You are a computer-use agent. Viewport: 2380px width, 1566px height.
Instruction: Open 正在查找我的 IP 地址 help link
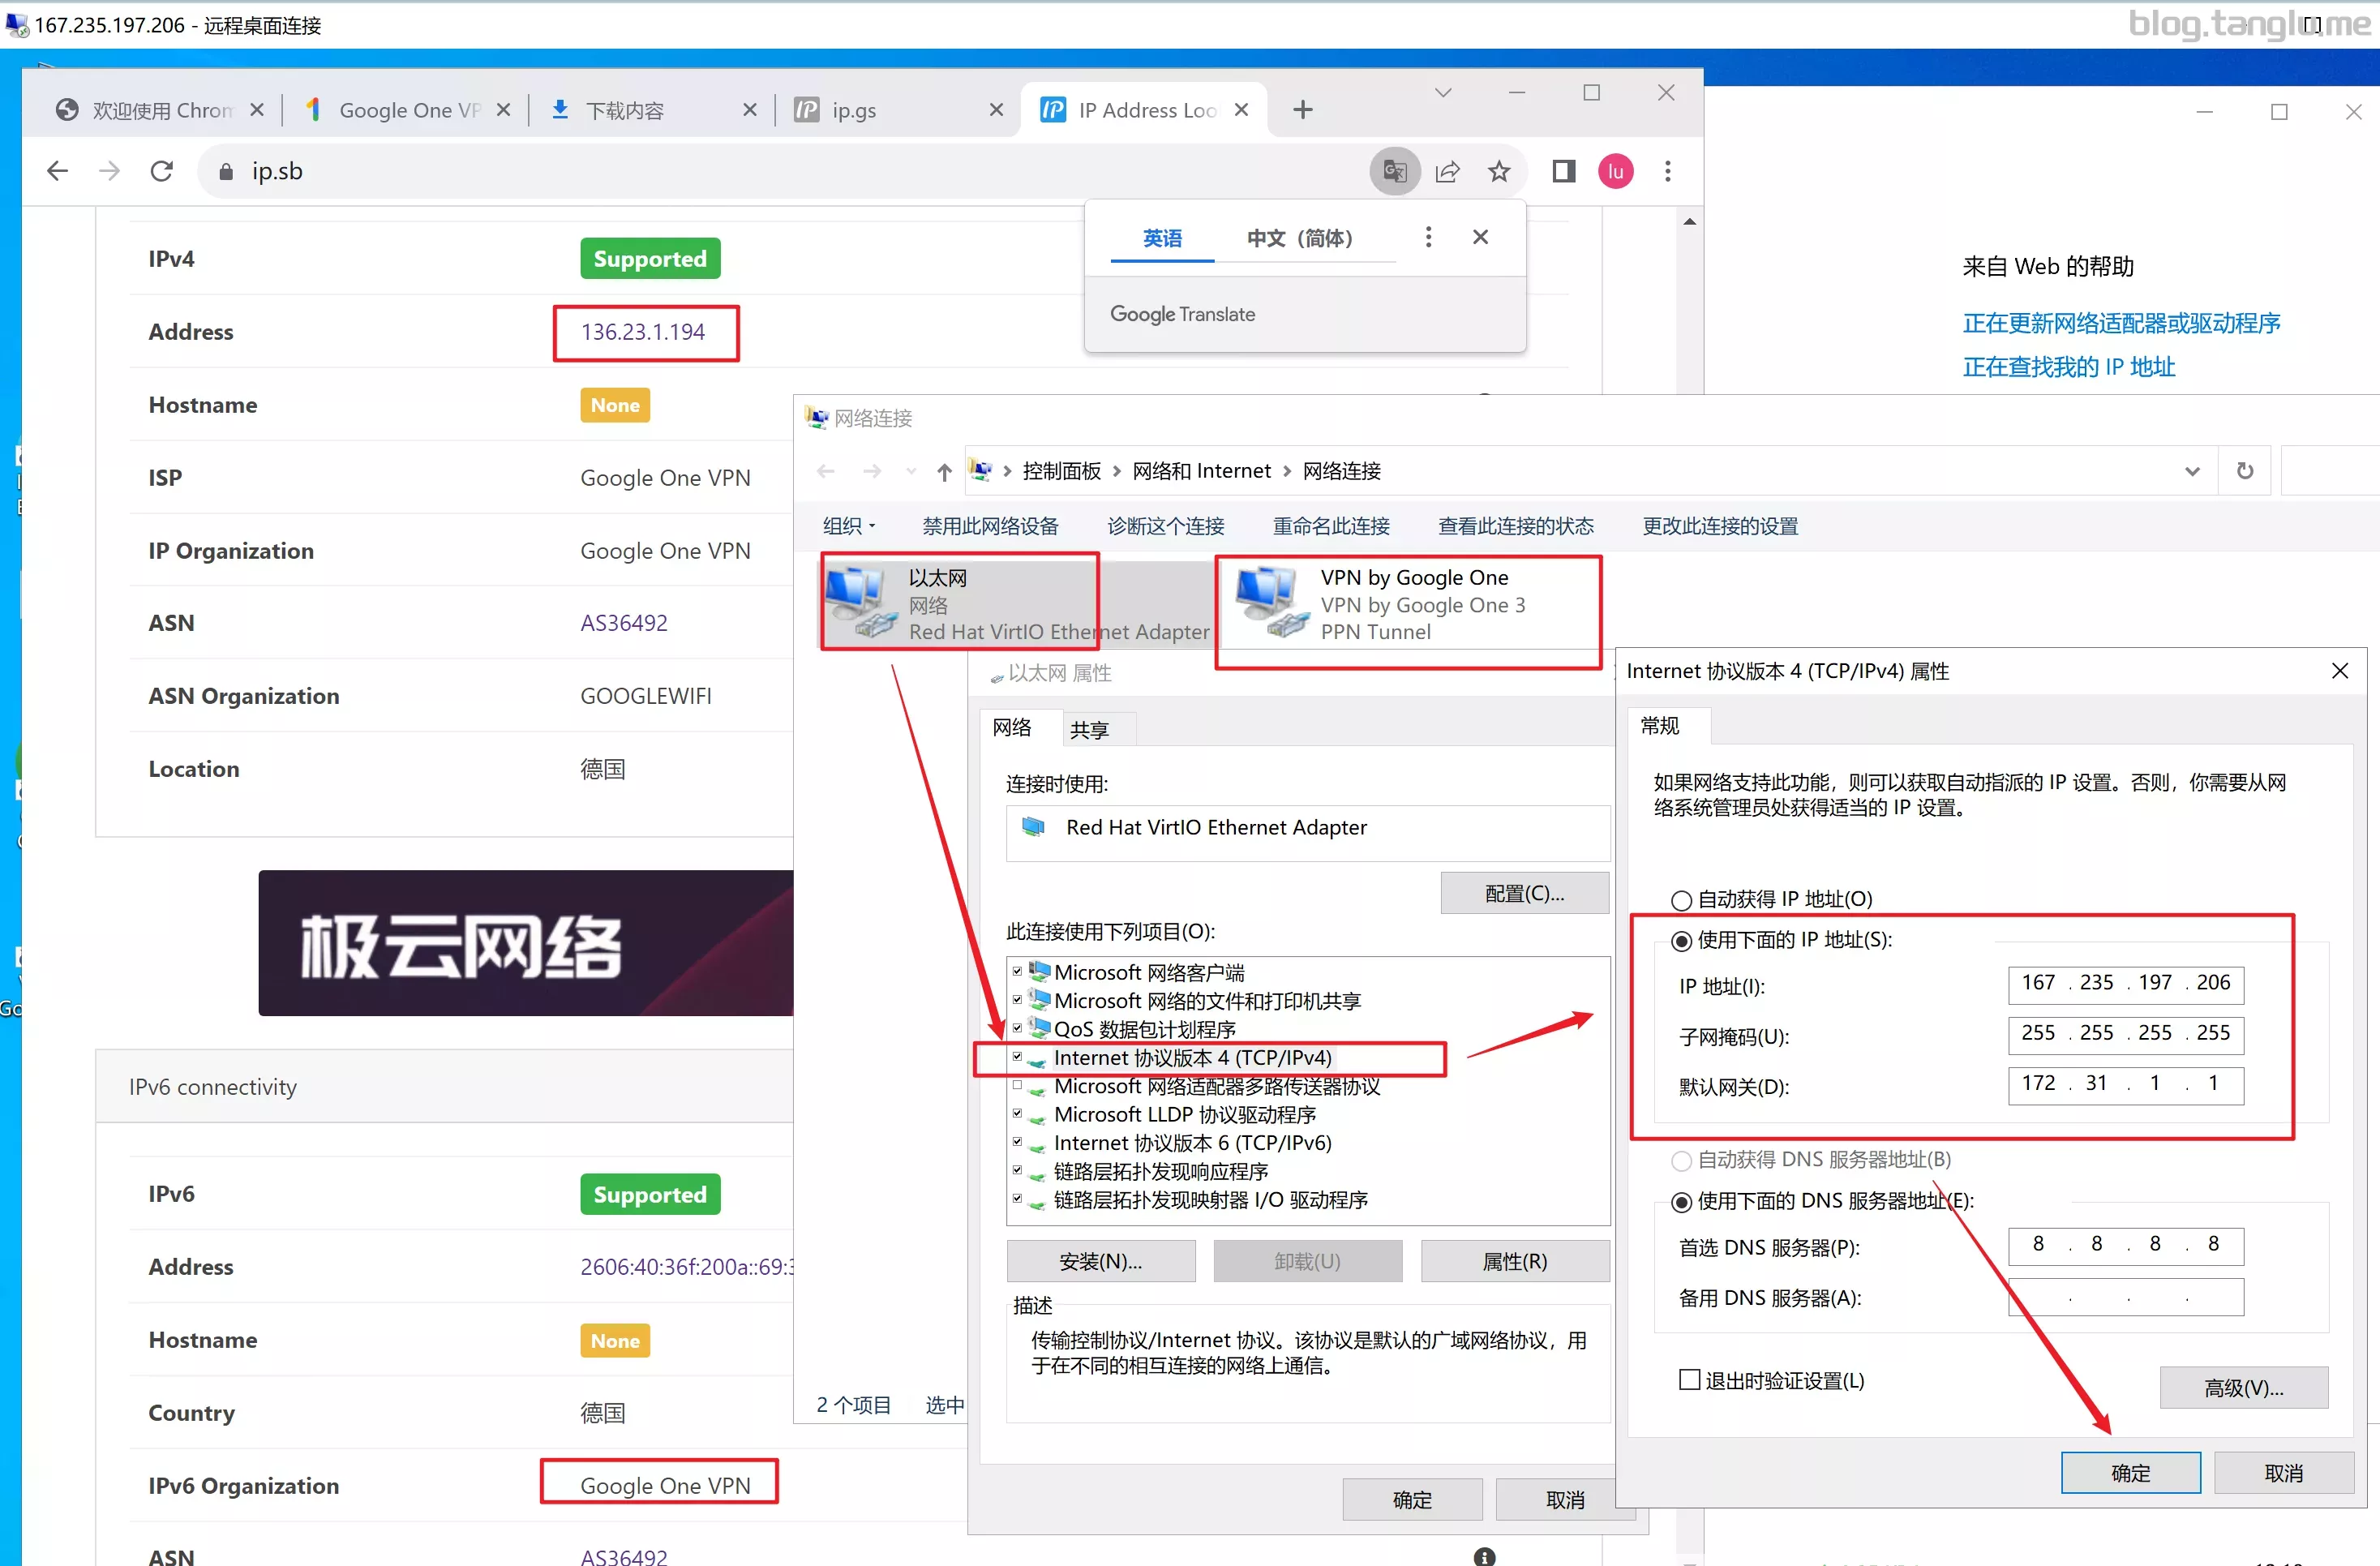tap(2068, 367)
